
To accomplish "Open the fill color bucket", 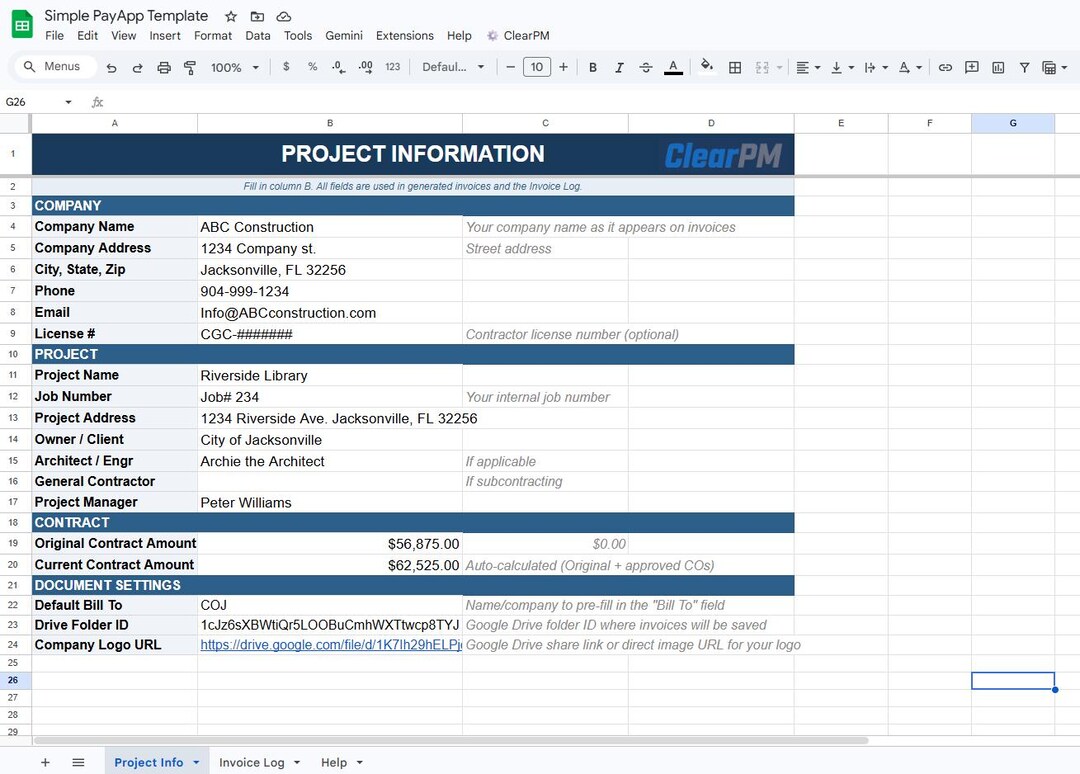I will coord(706,67).
